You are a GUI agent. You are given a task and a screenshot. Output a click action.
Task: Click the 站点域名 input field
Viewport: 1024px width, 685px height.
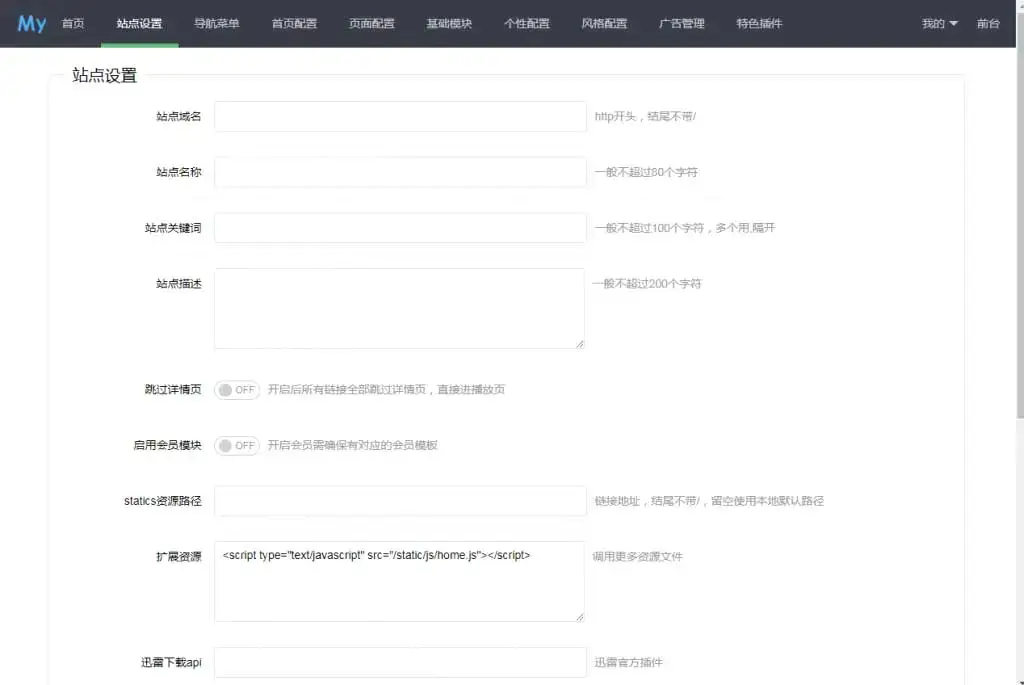point(399,116)
